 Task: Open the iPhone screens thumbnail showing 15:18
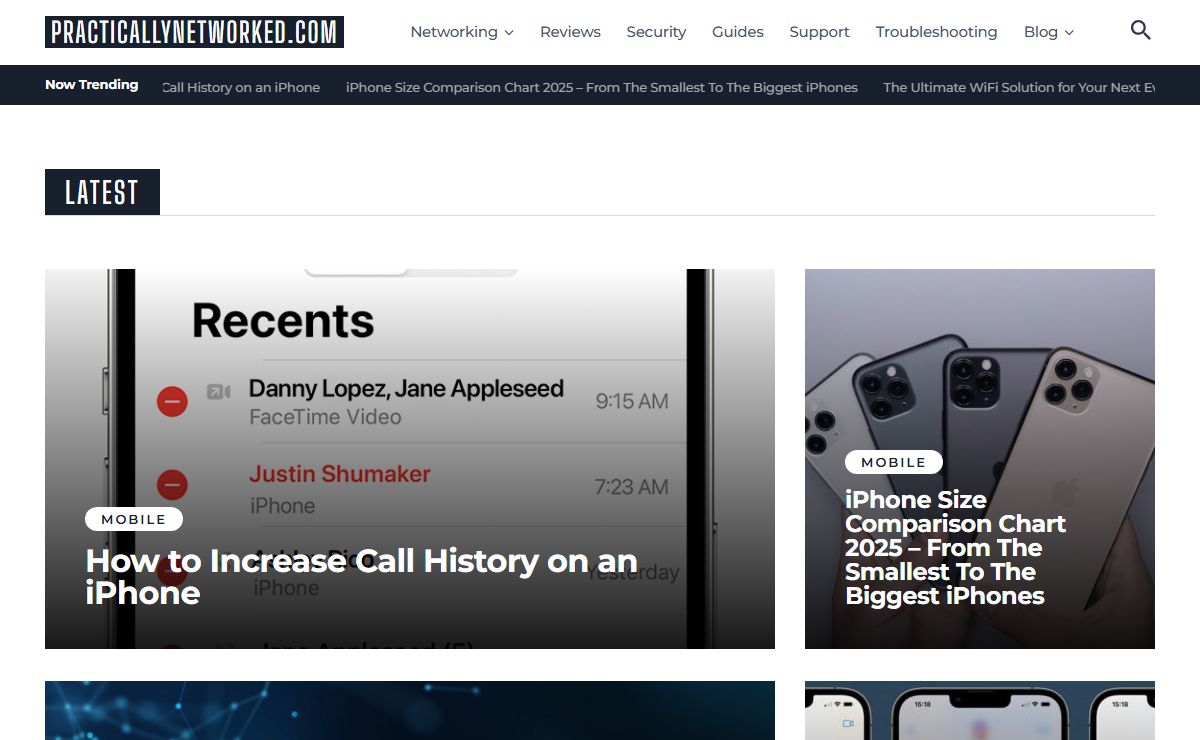coord(980,710)
